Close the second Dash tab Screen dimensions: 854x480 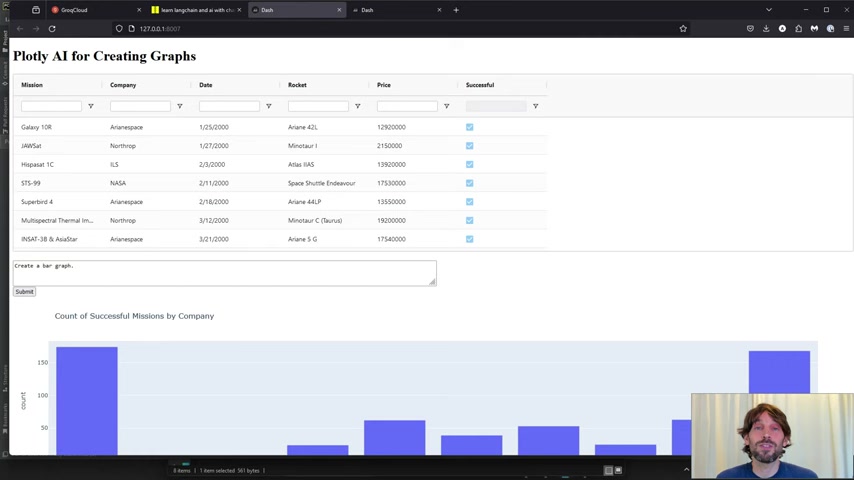[x=439, y=10]
